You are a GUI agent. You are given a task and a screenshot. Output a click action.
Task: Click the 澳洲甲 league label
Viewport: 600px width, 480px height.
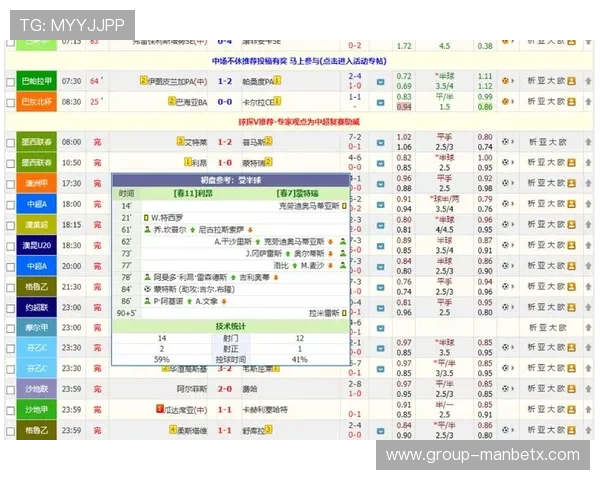[x=37, y=183]
